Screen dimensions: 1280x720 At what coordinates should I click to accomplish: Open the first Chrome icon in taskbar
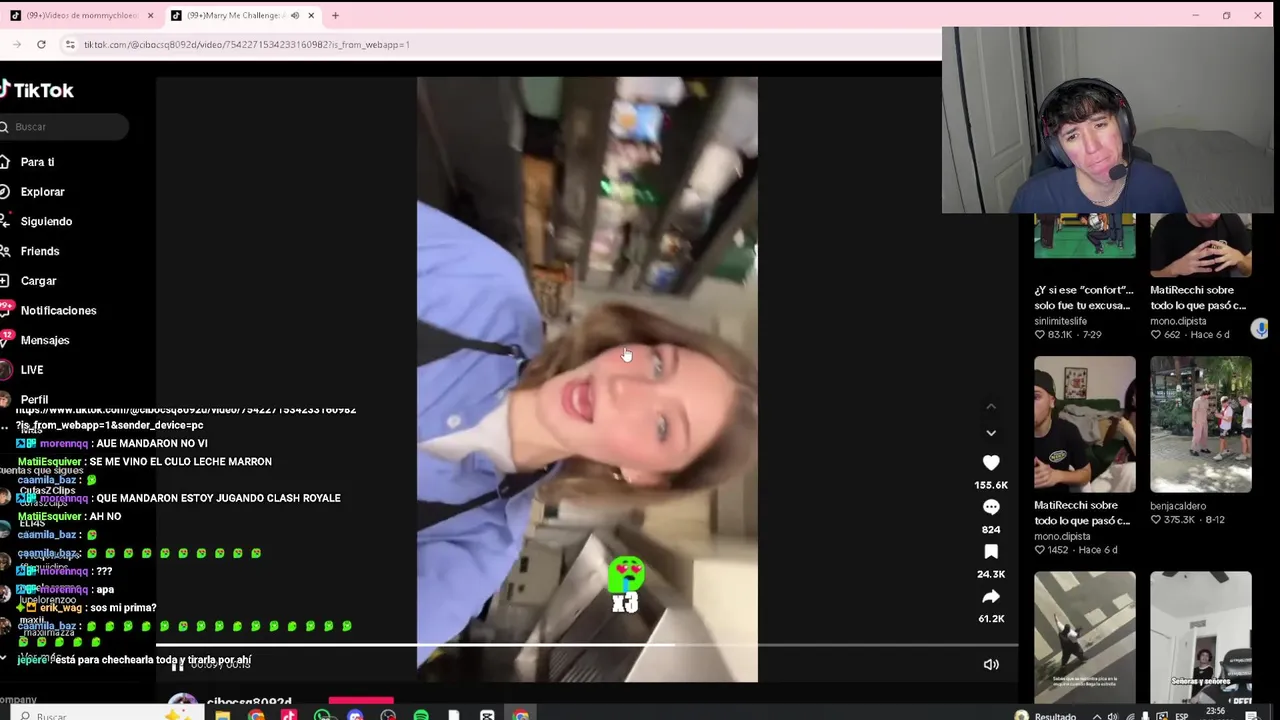pyautogui.click(x=256, y=715)
